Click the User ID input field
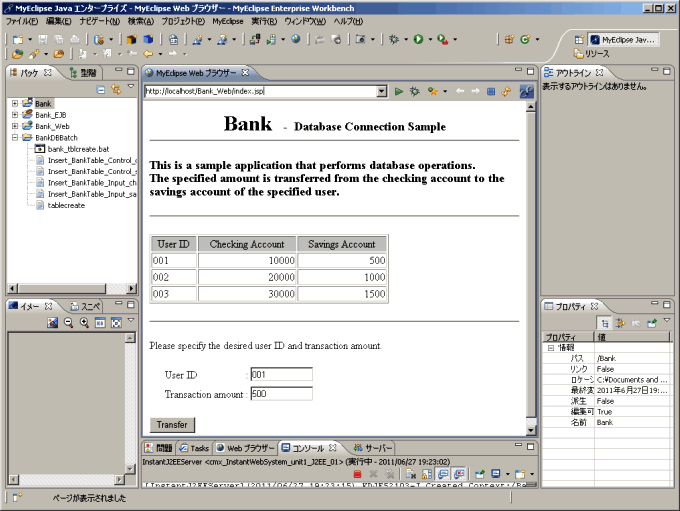The width and height of the screenshot is (680, 511). (281, 374)
